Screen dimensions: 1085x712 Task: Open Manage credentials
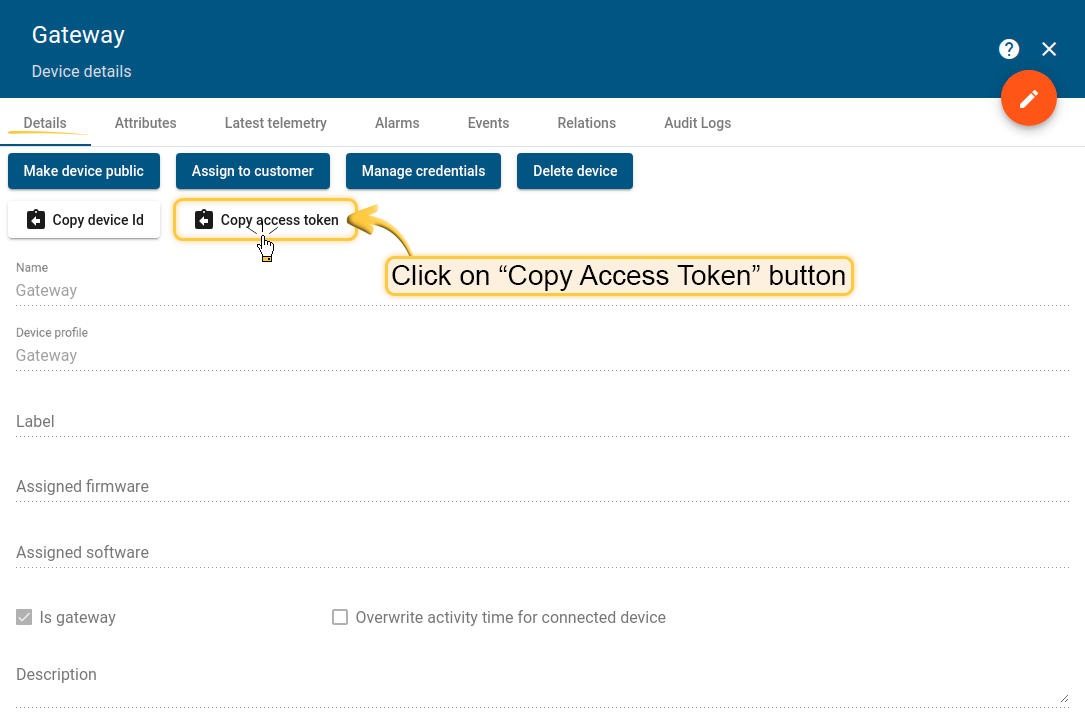(423, 171)
